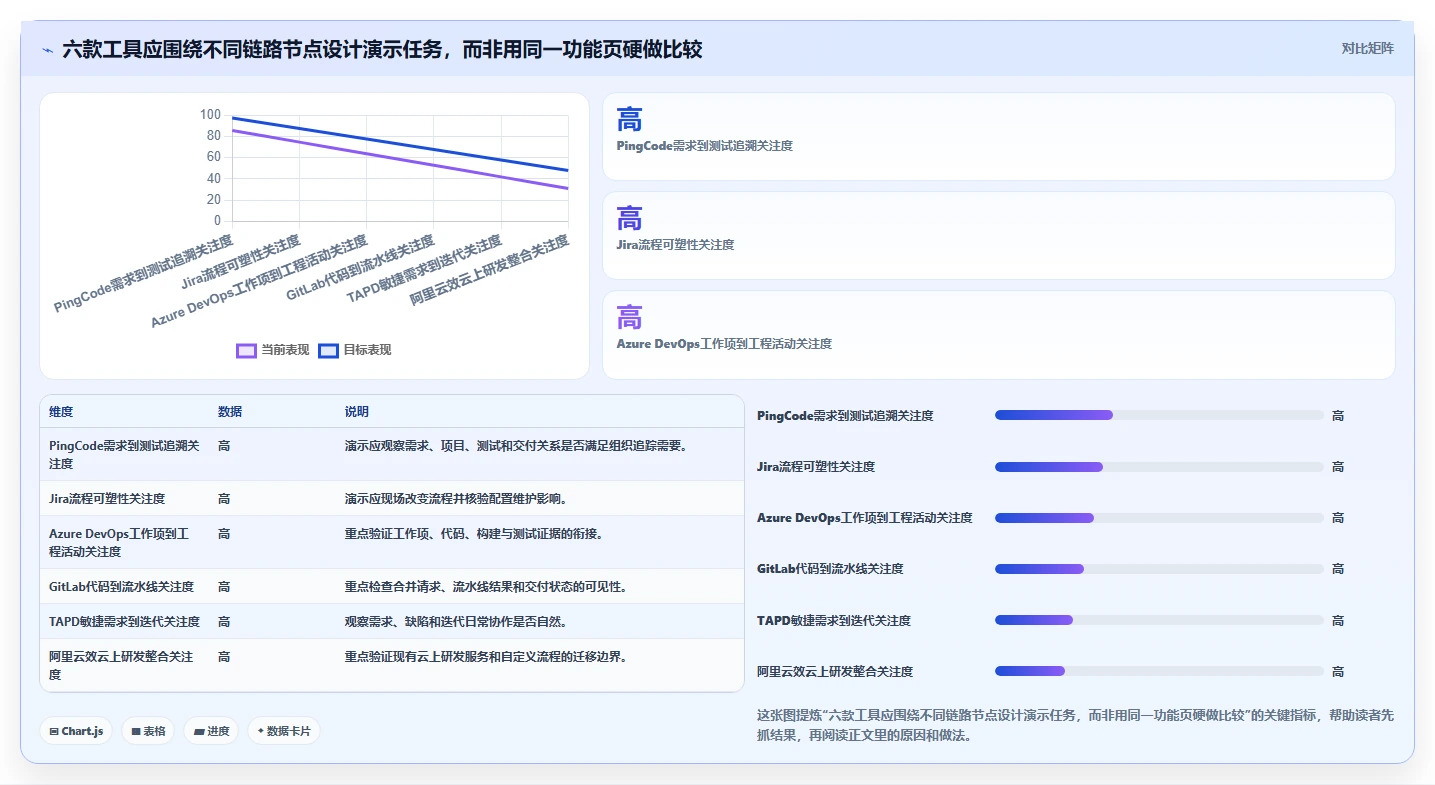Select the Chart.js tag
Screen dimensions: 1435x785
pos(77,731)
